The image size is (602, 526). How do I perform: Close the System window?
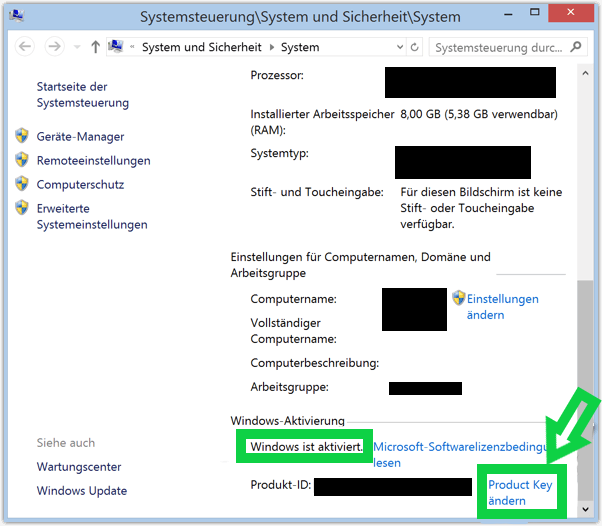(571, 13)
